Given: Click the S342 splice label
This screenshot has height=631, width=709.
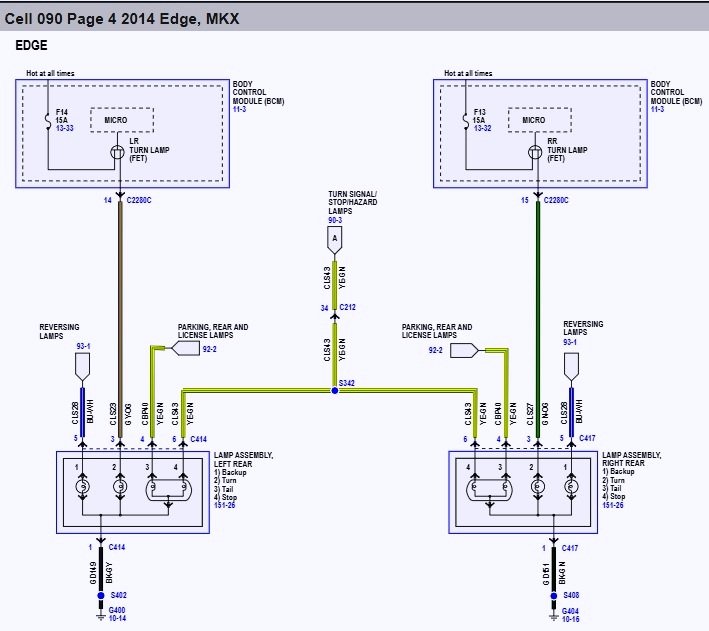Looking at the screenshot, I should click(x=347, y=383).
